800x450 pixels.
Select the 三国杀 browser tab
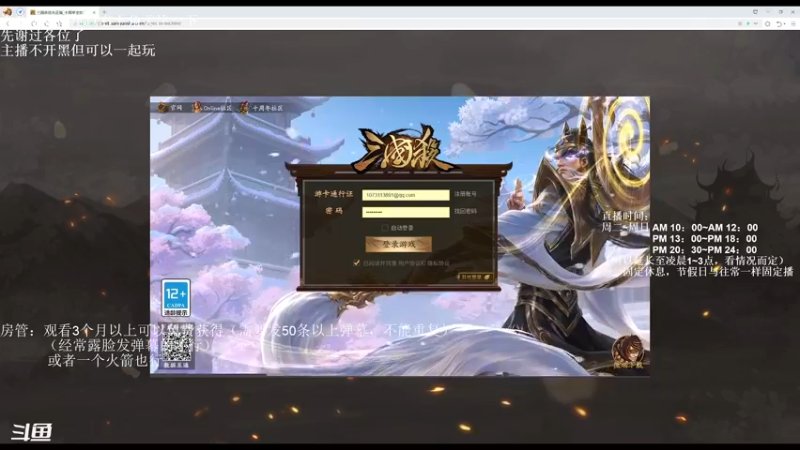pos(61,12)
